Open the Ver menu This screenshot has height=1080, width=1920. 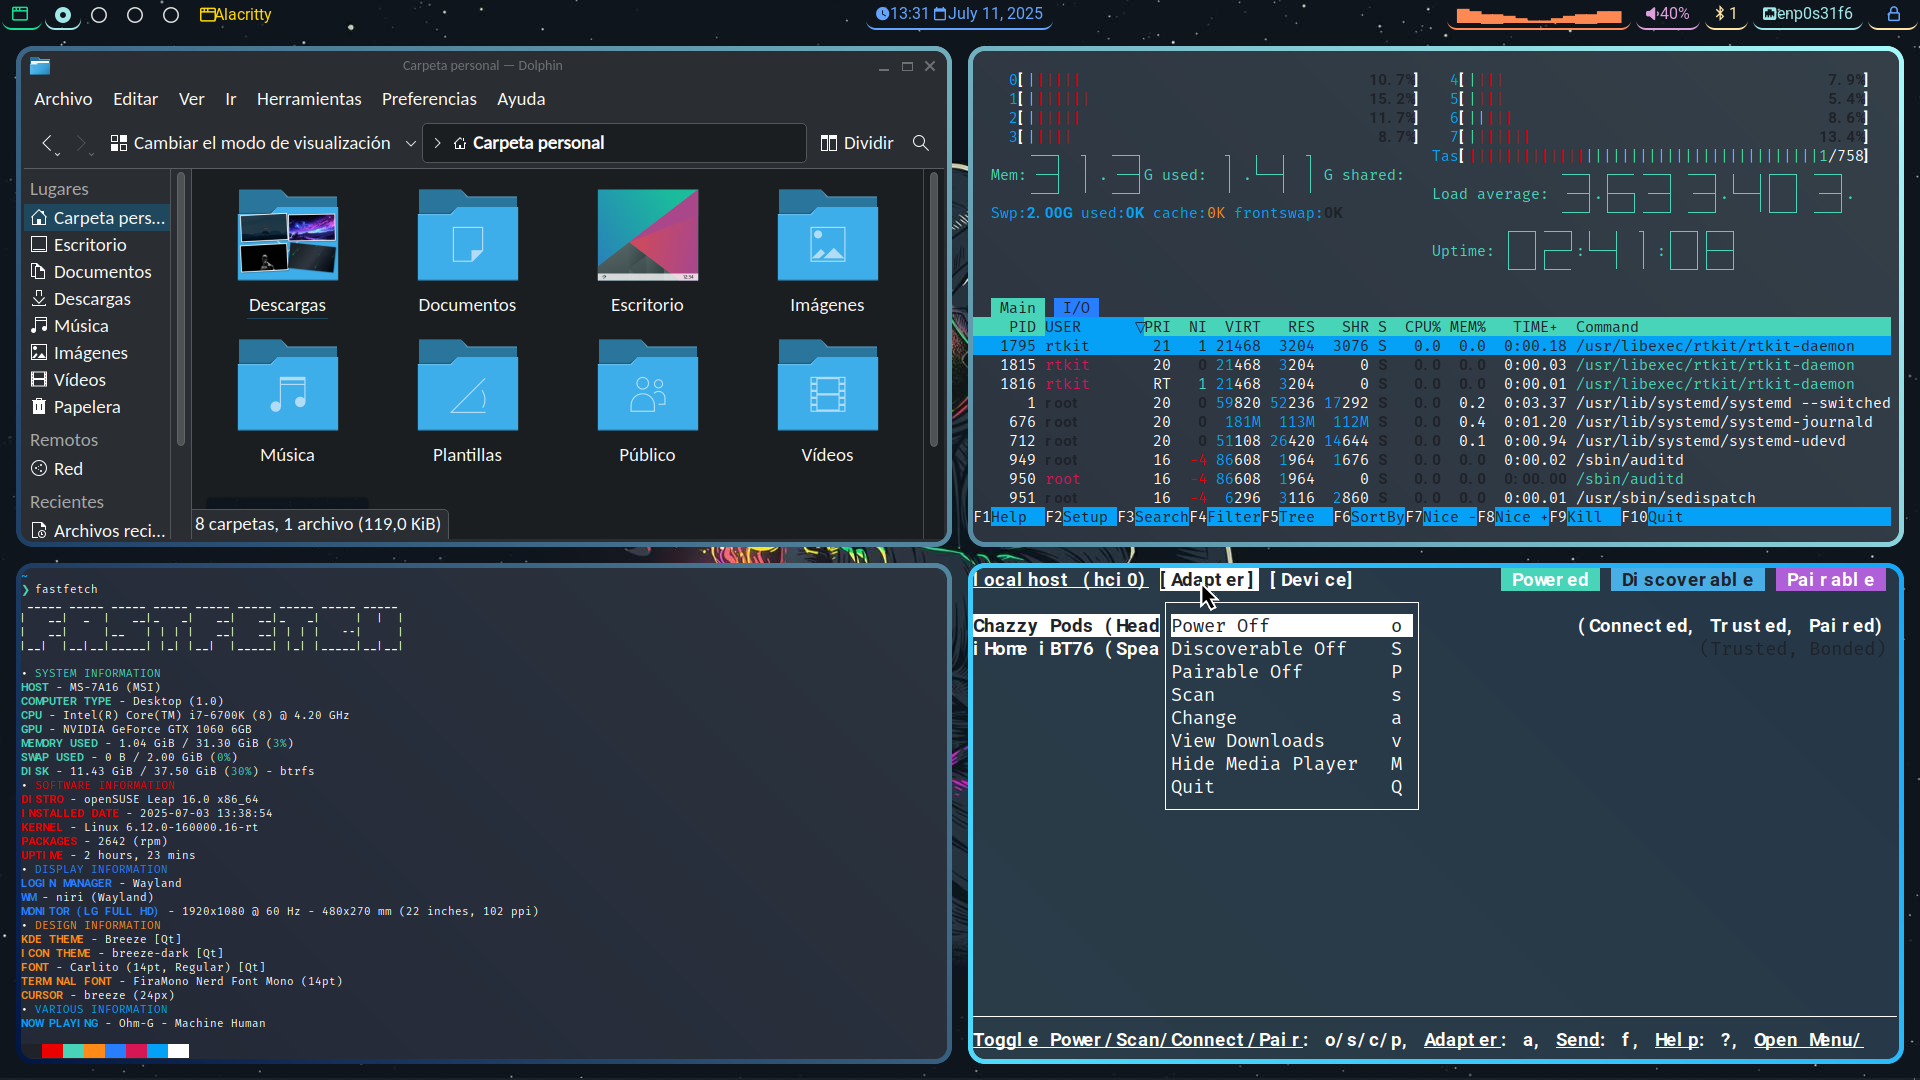pyautogui.click(x=191, y=99)
